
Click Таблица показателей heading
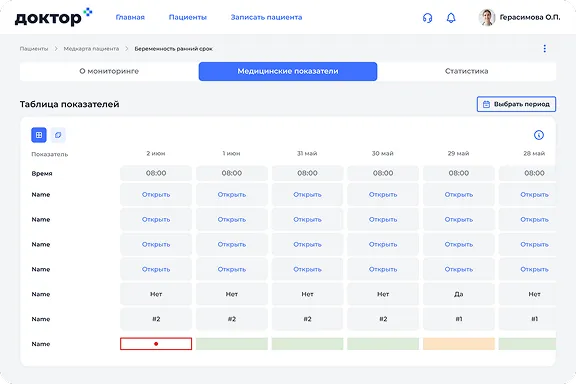click(69, 104)
